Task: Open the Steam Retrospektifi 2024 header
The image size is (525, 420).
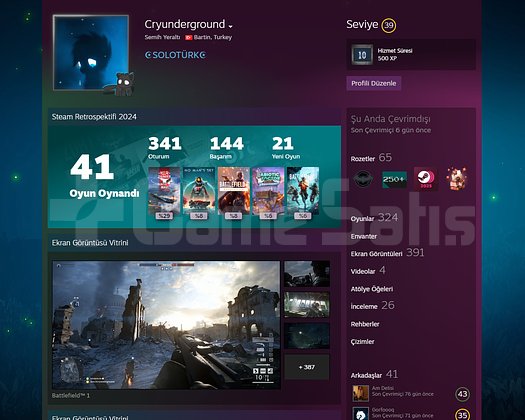Action: coord(94,117)
